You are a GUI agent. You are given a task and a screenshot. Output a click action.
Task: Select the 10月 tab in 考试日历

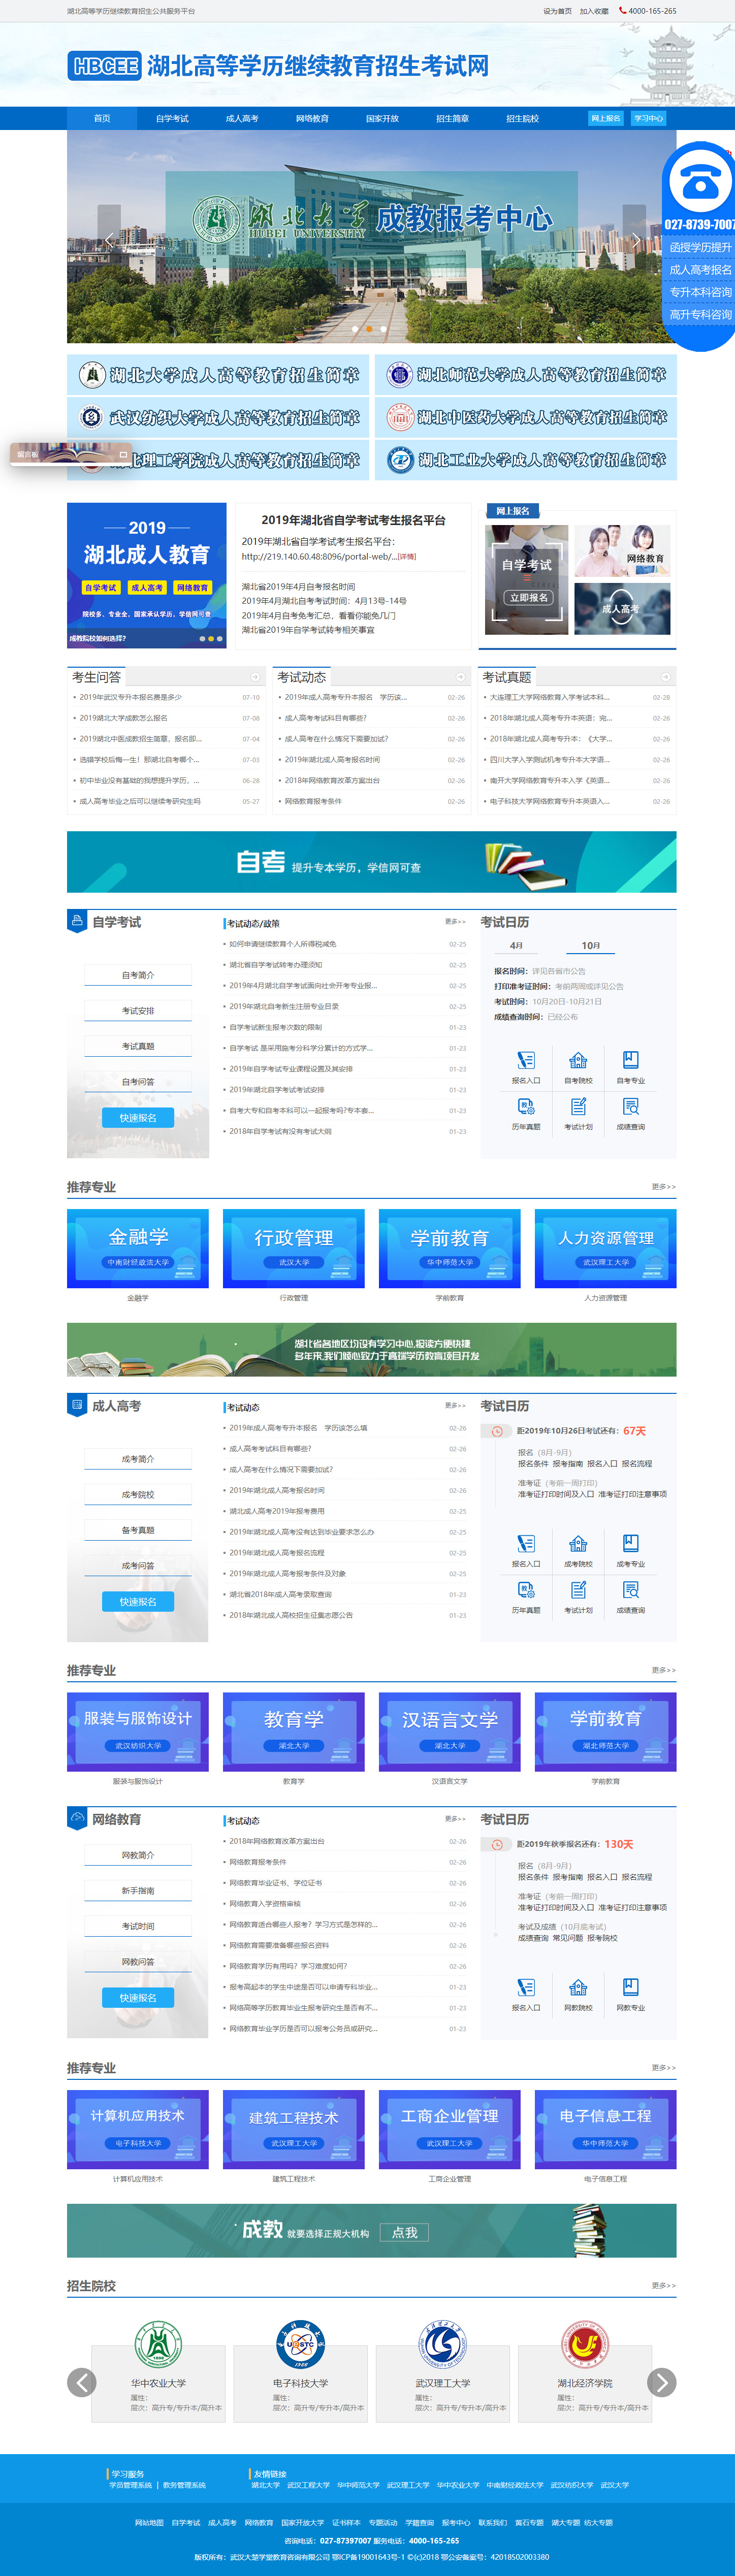pyautogui.click(x=590, y=945)
